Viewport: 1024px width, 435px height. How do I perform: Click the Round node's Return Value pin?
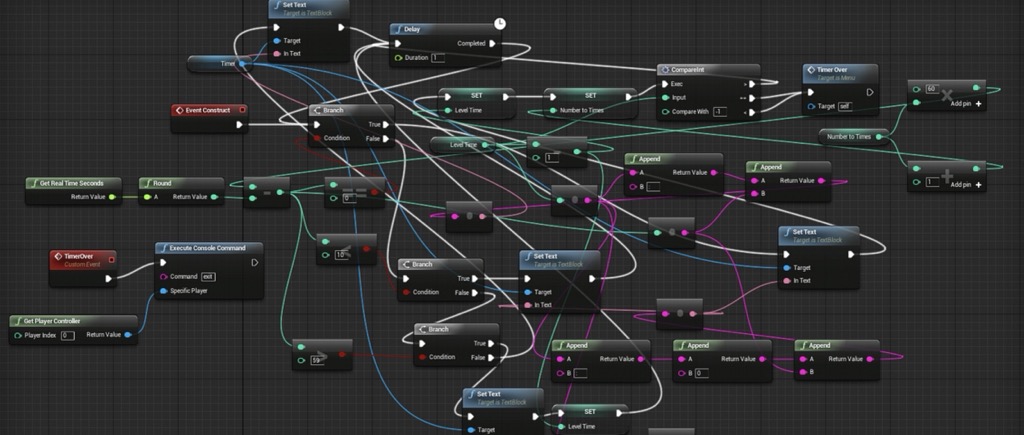point(215,197)
